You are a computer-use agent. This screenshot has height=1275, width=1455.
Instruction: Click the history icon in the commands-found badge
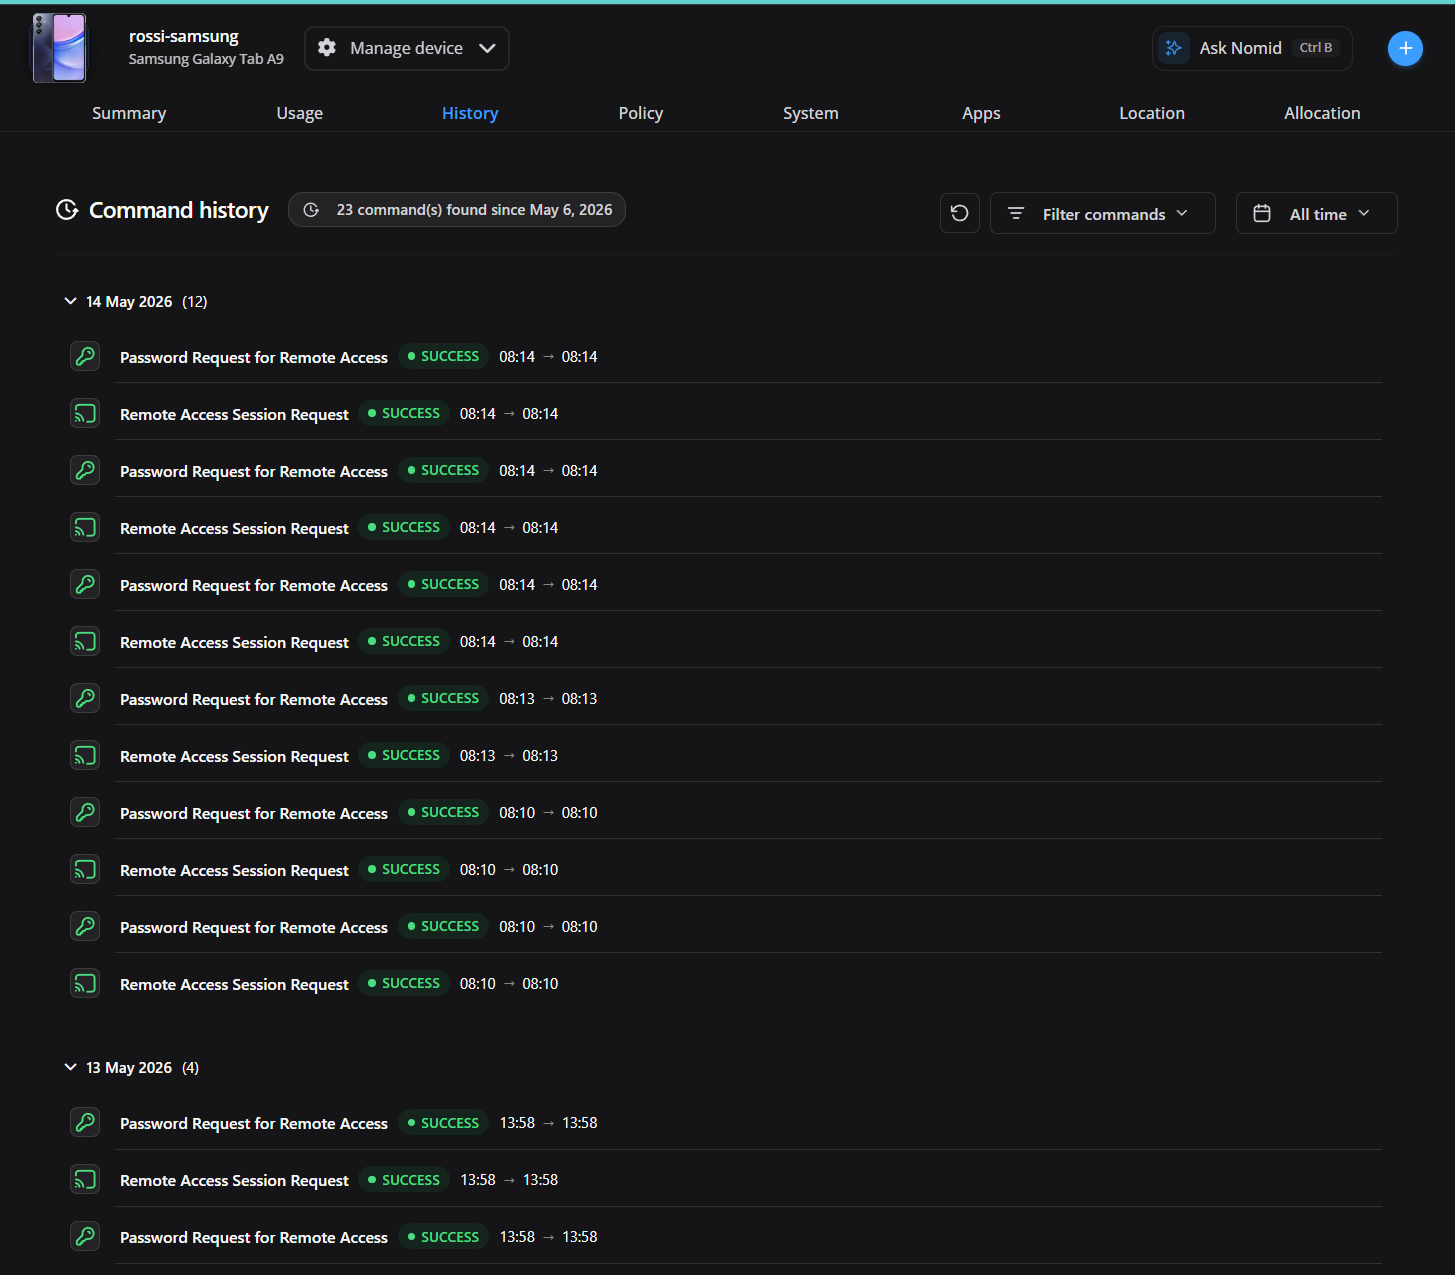[311, 210]
